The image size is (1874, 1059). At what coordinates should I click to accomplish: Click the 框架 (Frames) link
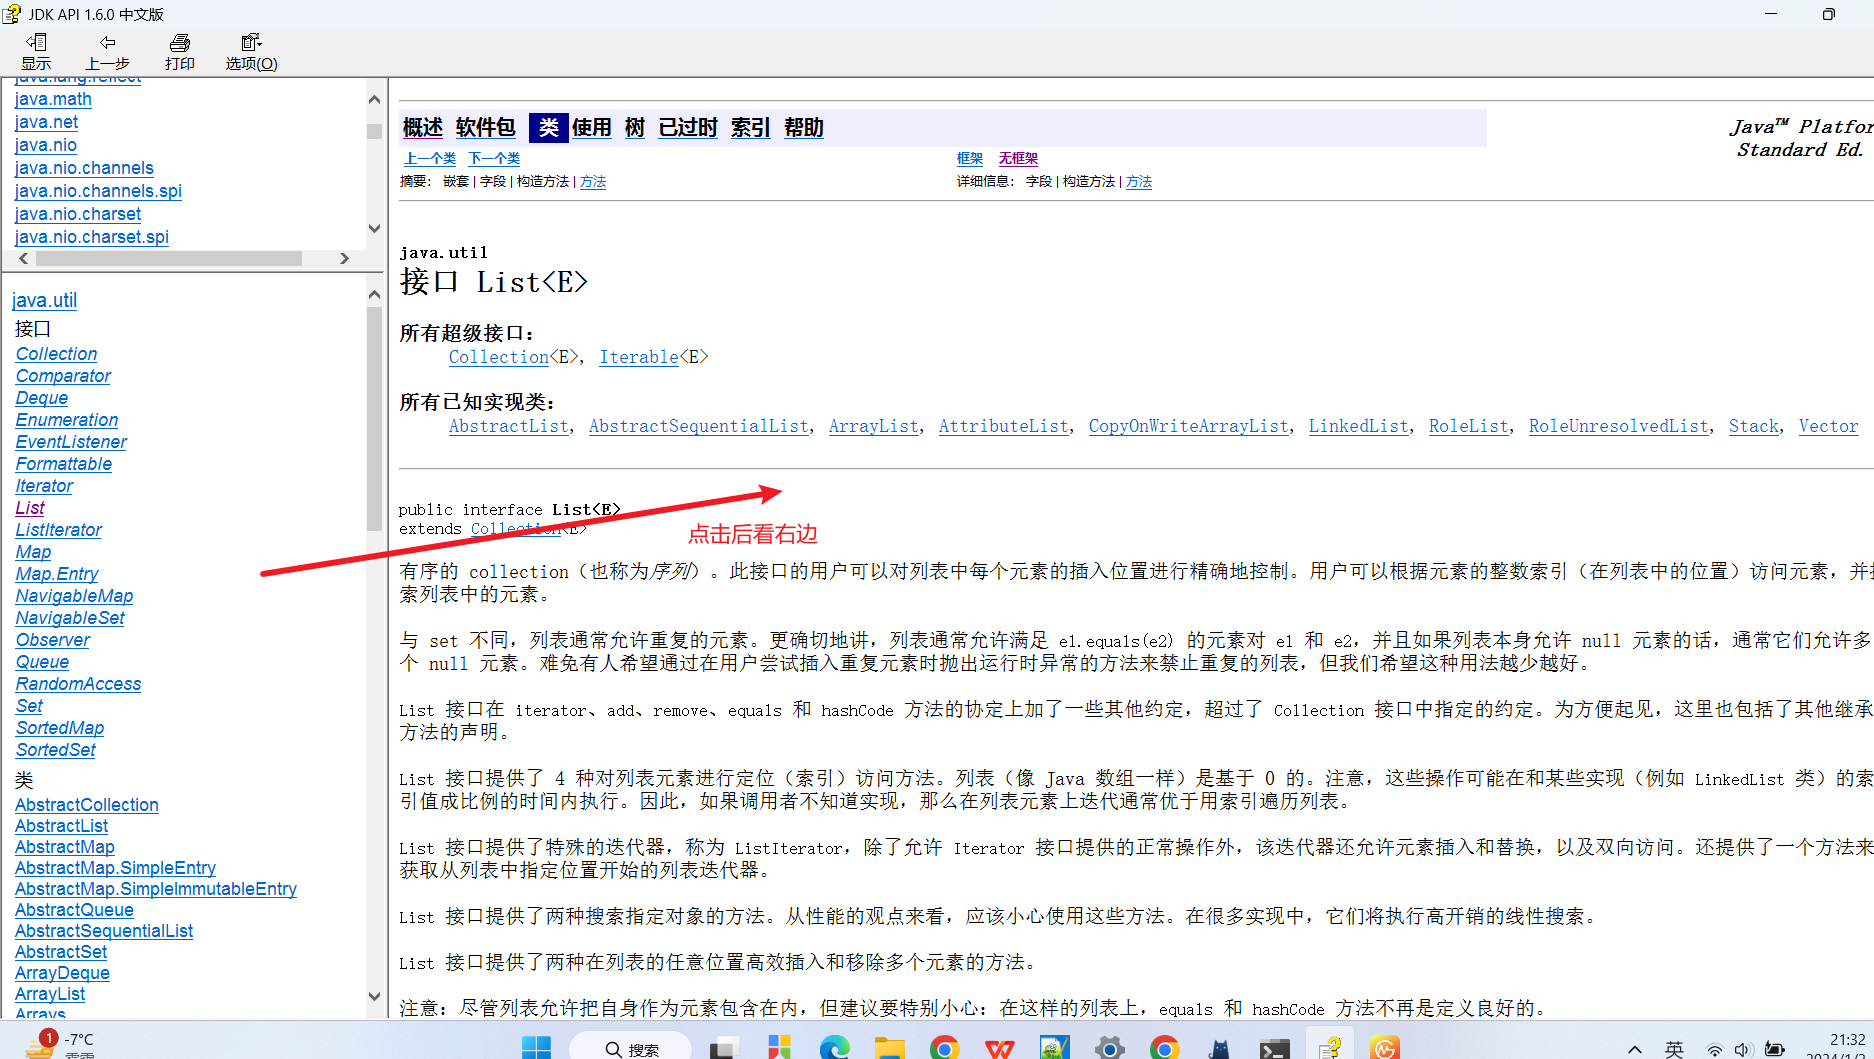pyautogui.click(x=970, y=158)
